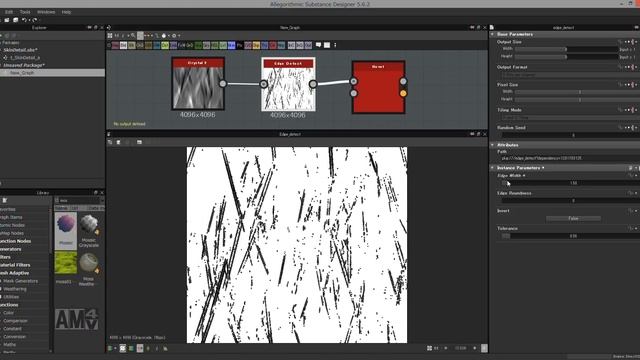Click the fit-to-view icon beside zoom percent
Image resolution: width=640 pixels, height=360 pixels.
(429, 348)
